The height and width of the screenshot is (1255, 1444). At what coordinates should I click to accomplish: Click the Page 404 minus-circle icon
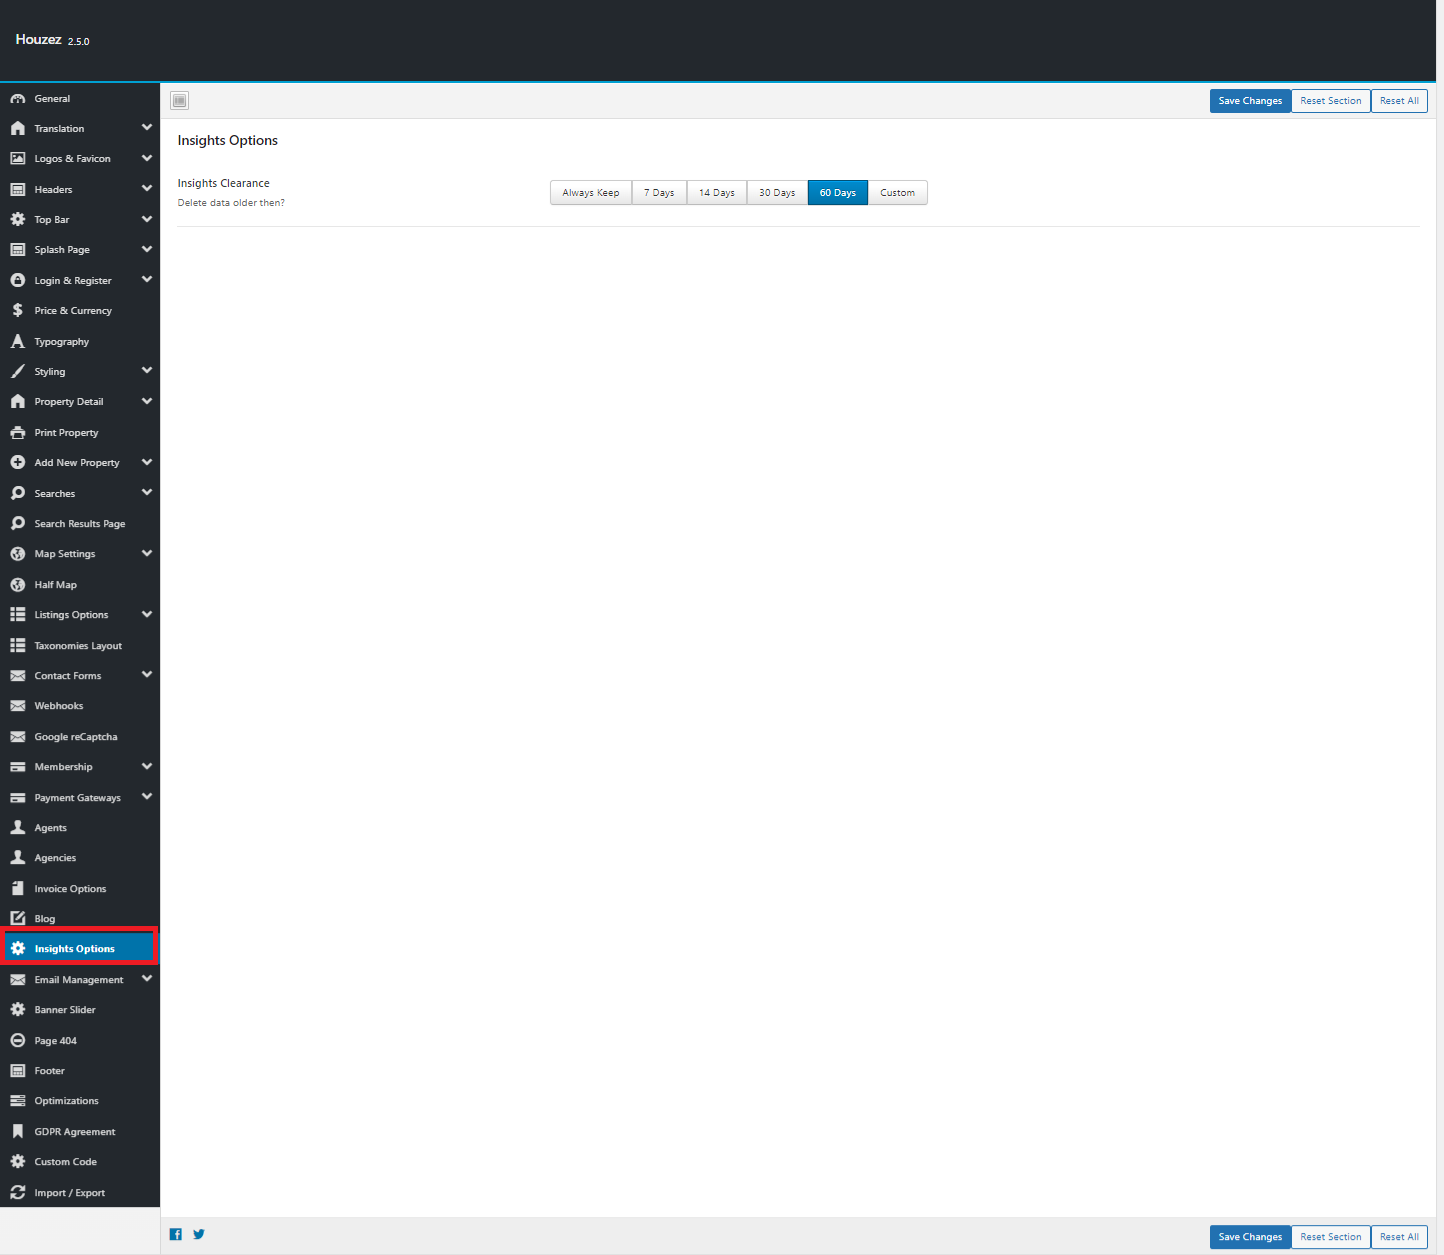click(x=18, y=1041)
